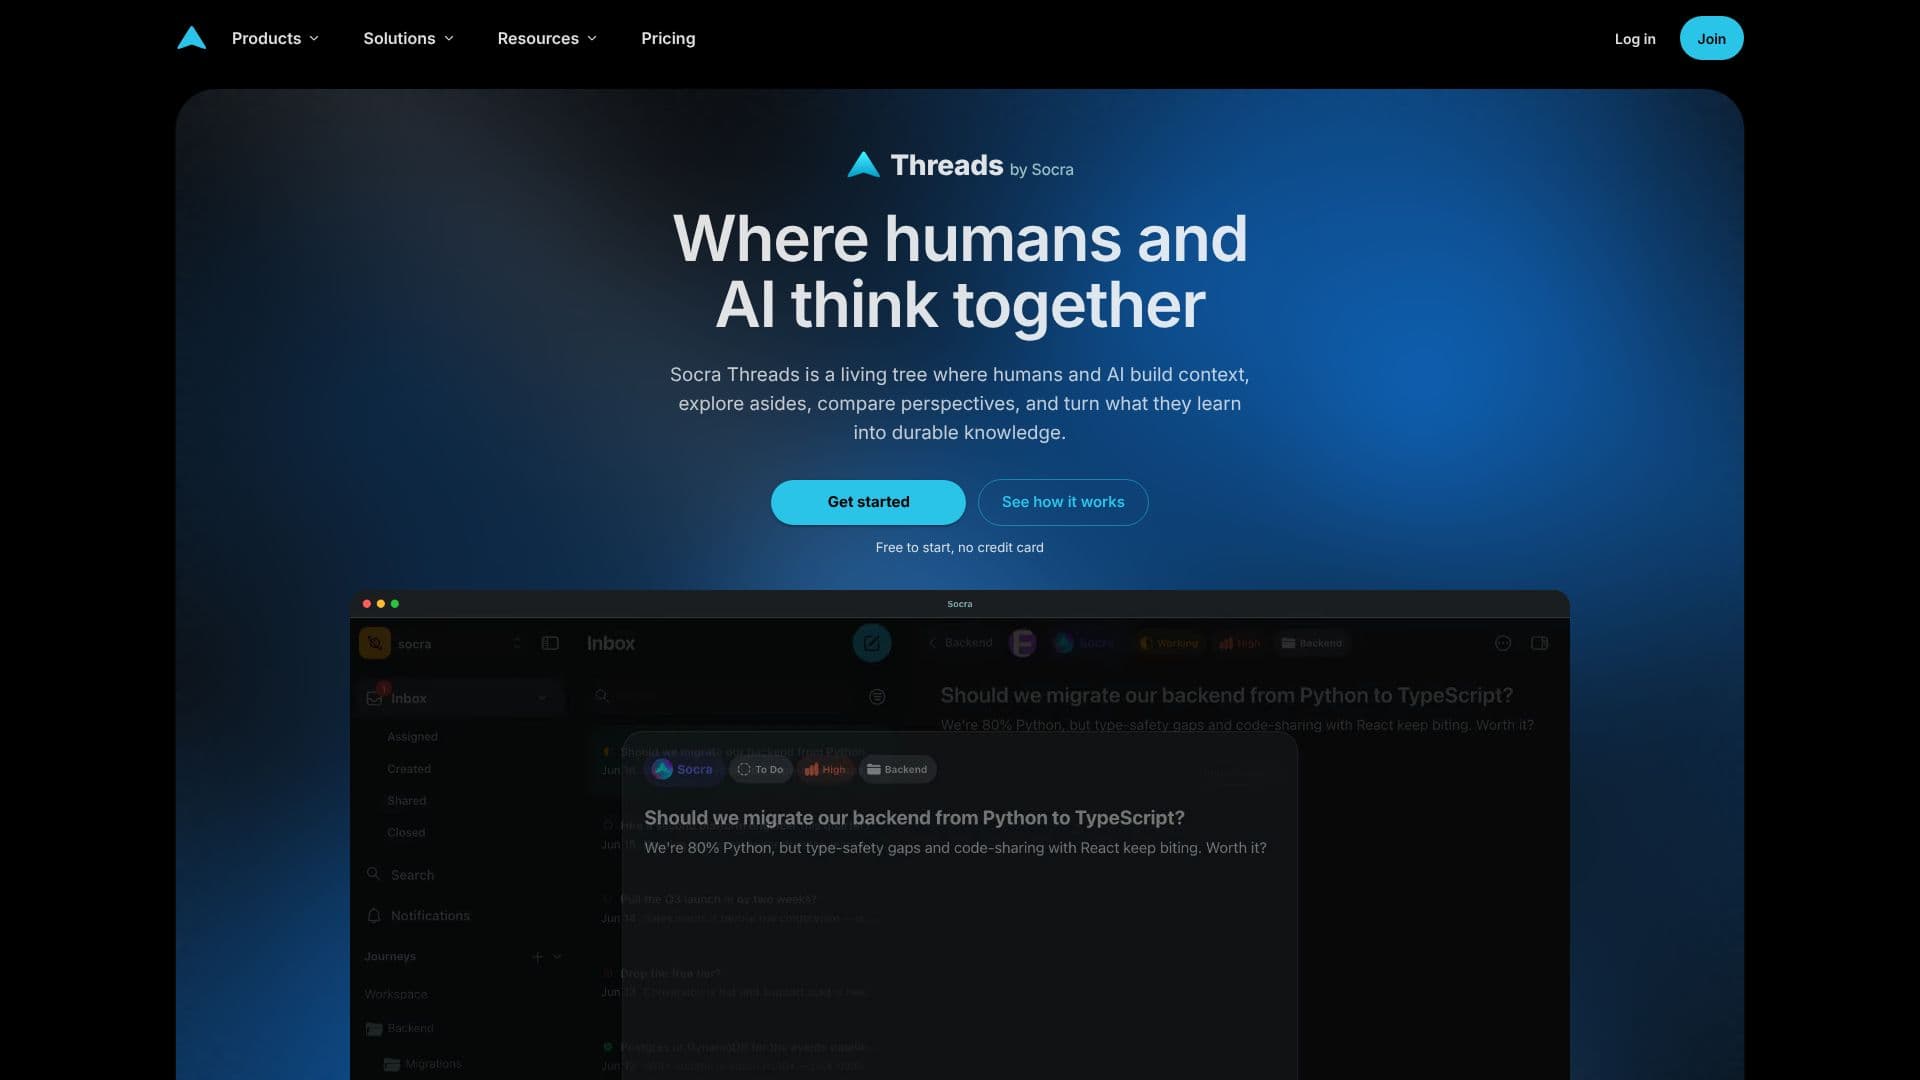This screenshot has height=1080, width=1920.
Task: Click the High priority chip on card
Action: [x=825, y=769]
